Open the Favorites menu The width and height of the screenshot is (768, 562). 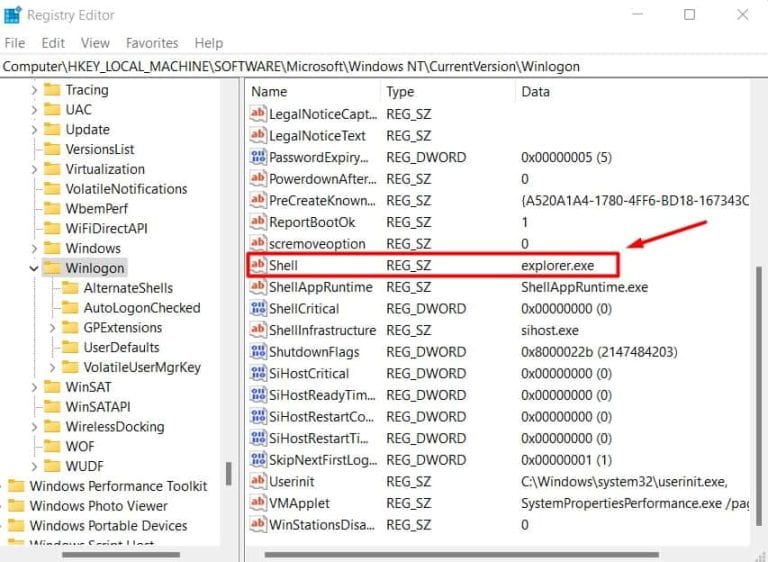(152, 43)
